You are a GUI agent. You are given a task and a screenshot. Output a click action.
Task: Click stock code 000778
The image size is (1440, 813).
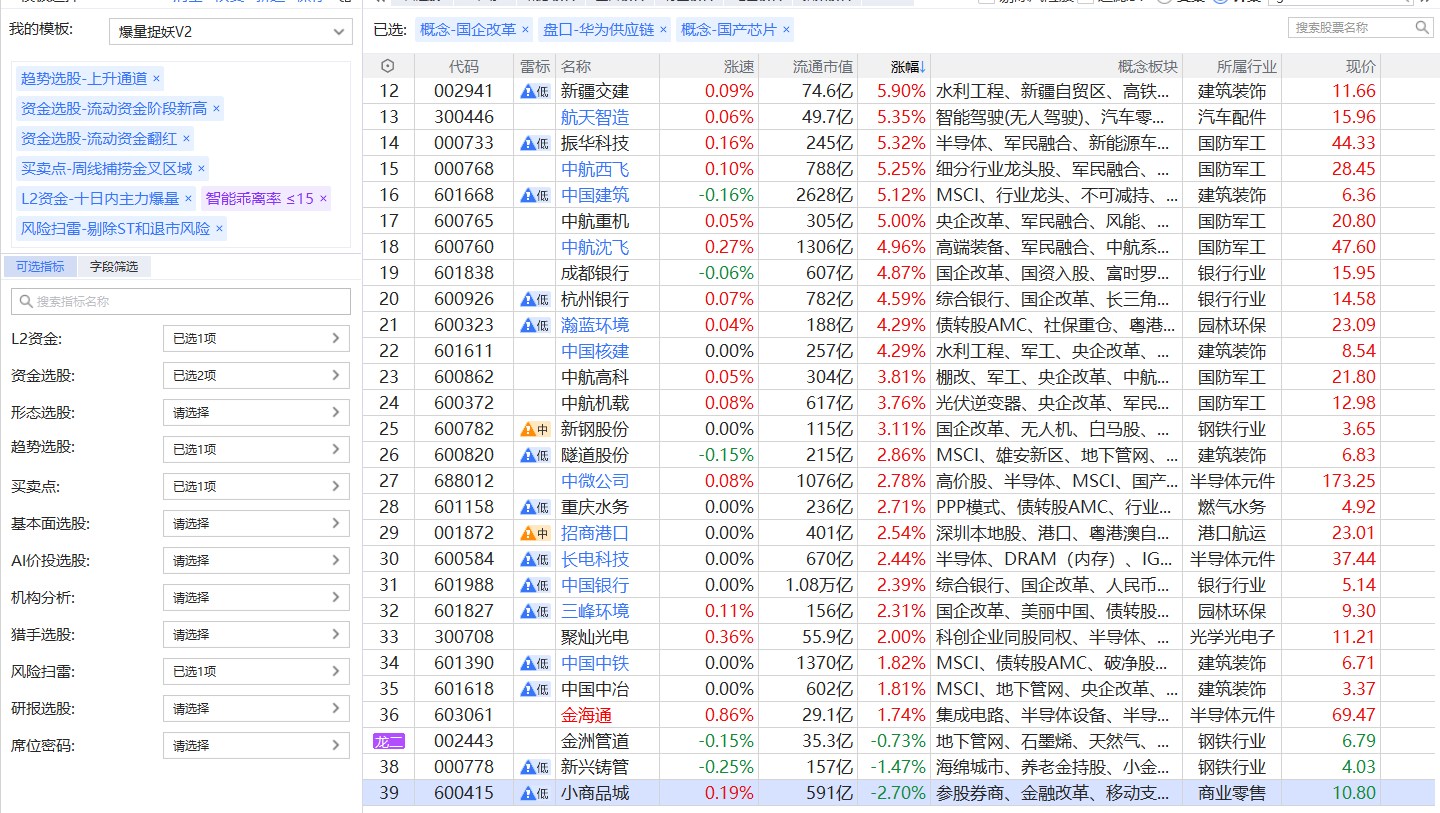point(464,767)
